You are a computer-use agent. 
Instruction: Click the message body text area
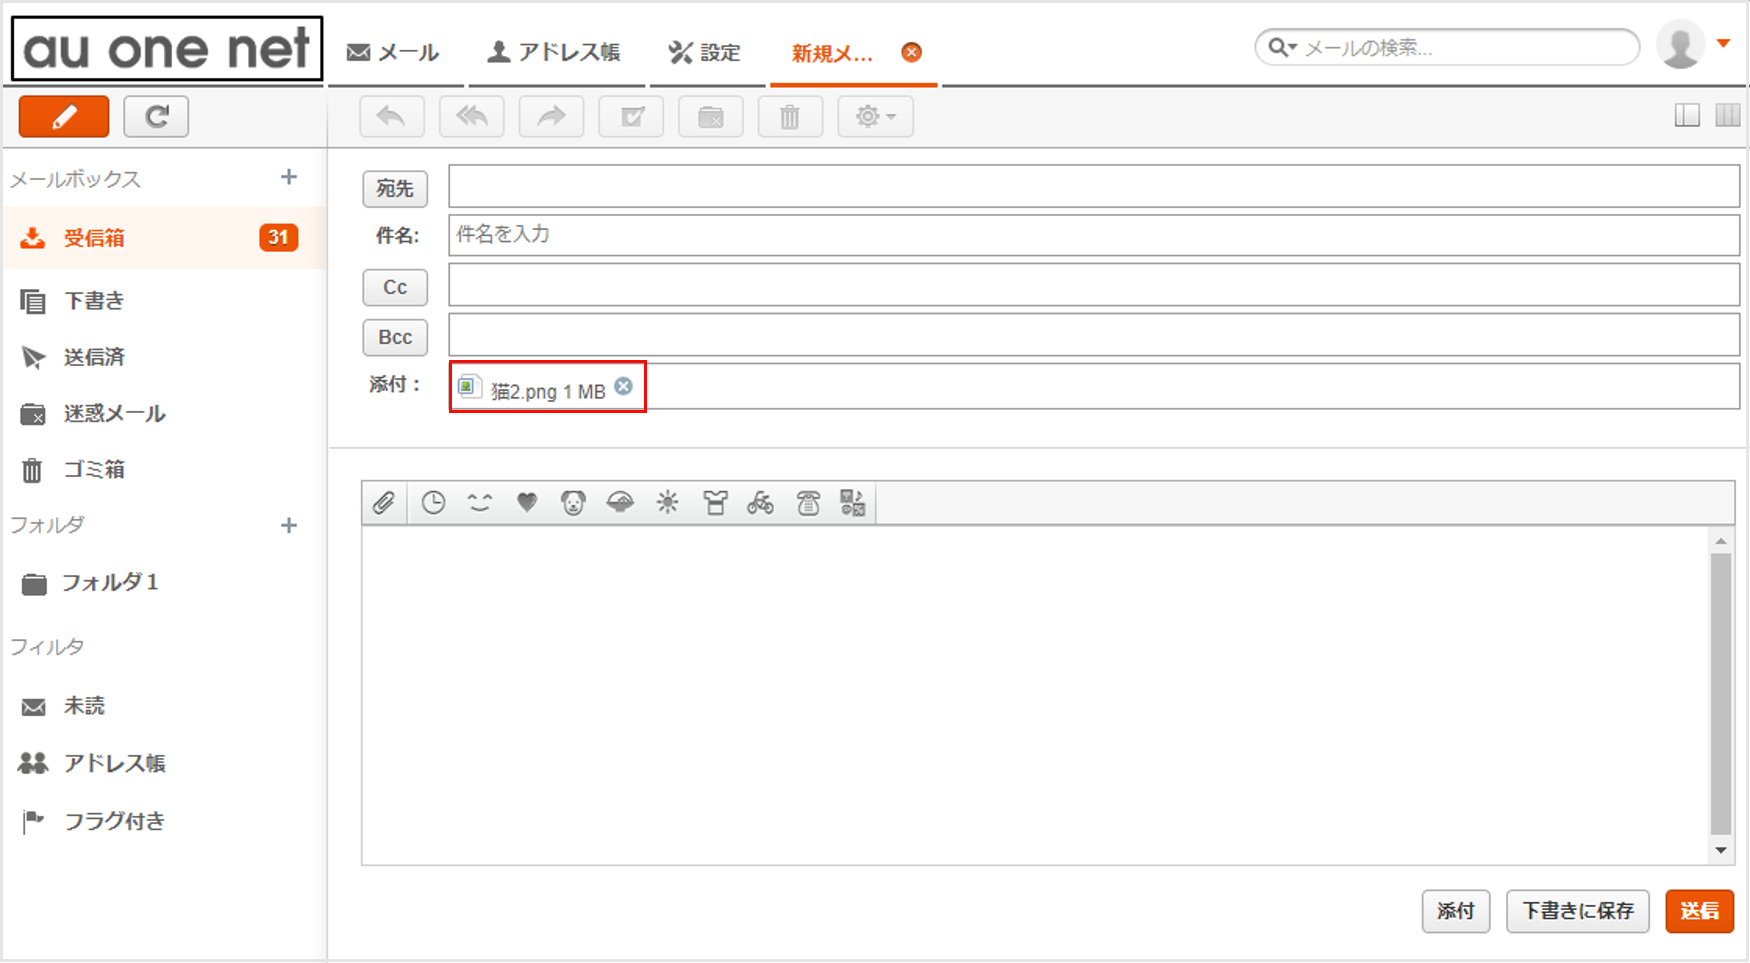[x=1035, y=695]
